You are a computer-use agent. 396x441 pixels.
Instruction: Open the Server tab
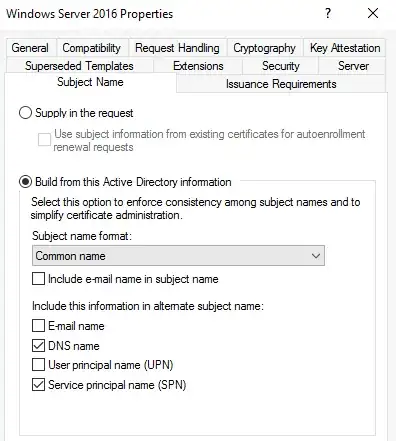click(x=353, y=66)
